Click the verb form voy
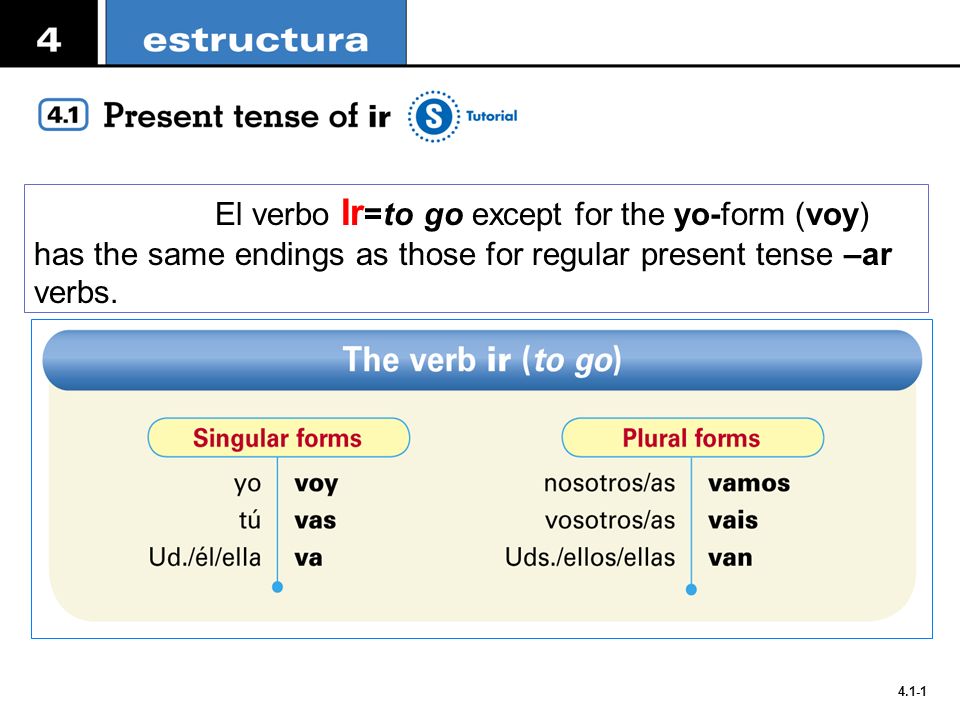The height and width of the screenshot is (720, 960). (316, 484)
